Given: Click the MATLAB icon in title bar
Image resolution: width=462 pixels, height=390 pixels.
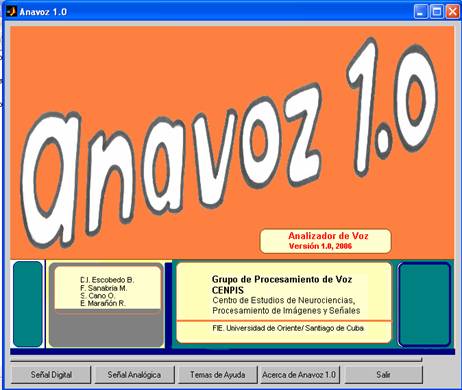Looking at the screenshot, I should (x=12, y=12).
